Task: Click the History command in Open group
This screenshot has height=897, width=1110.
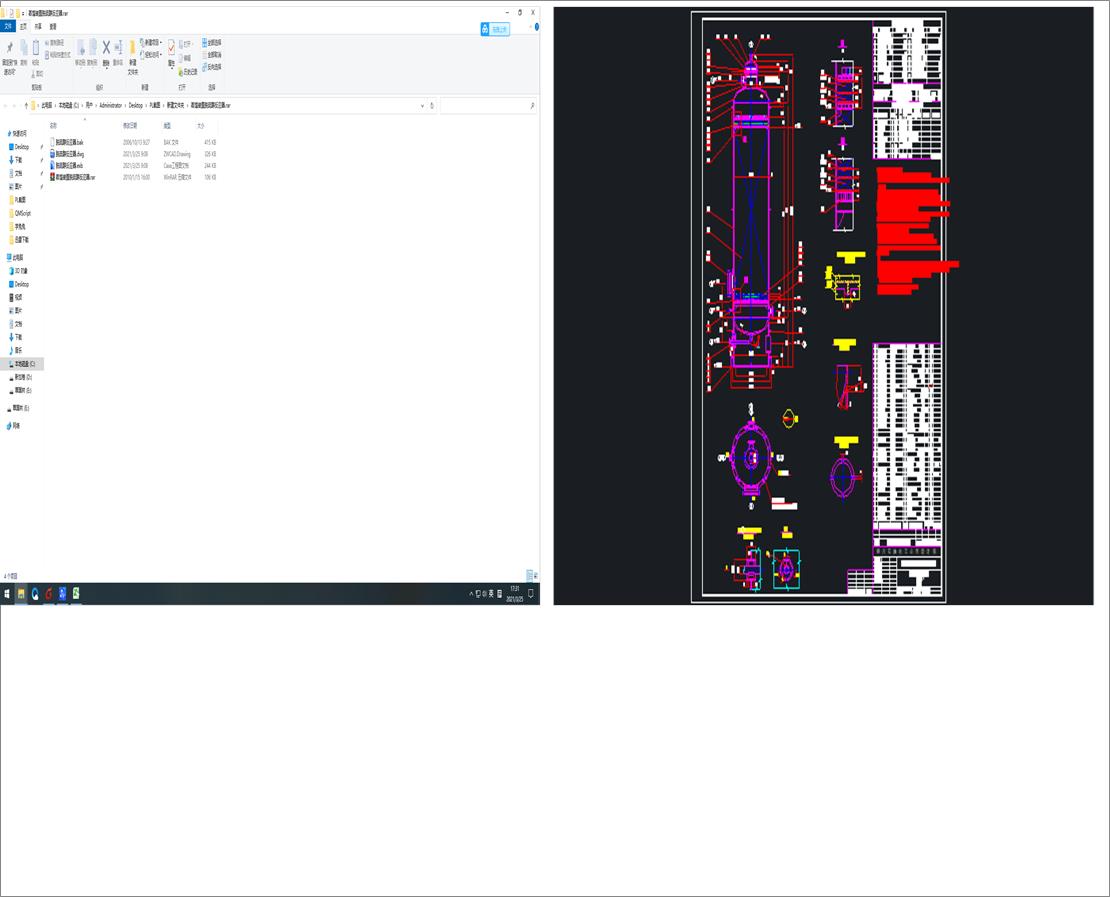Action: (x=187, y=72)
